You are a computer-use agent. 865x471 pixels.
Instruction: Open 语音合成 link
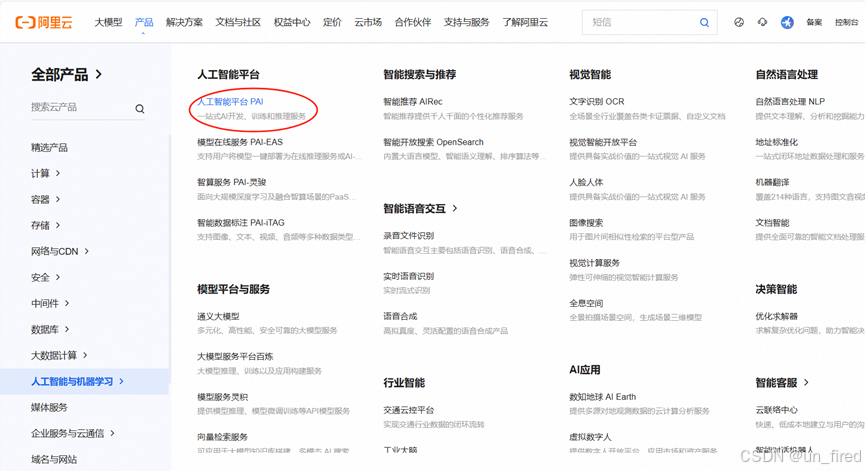[401, 316]
